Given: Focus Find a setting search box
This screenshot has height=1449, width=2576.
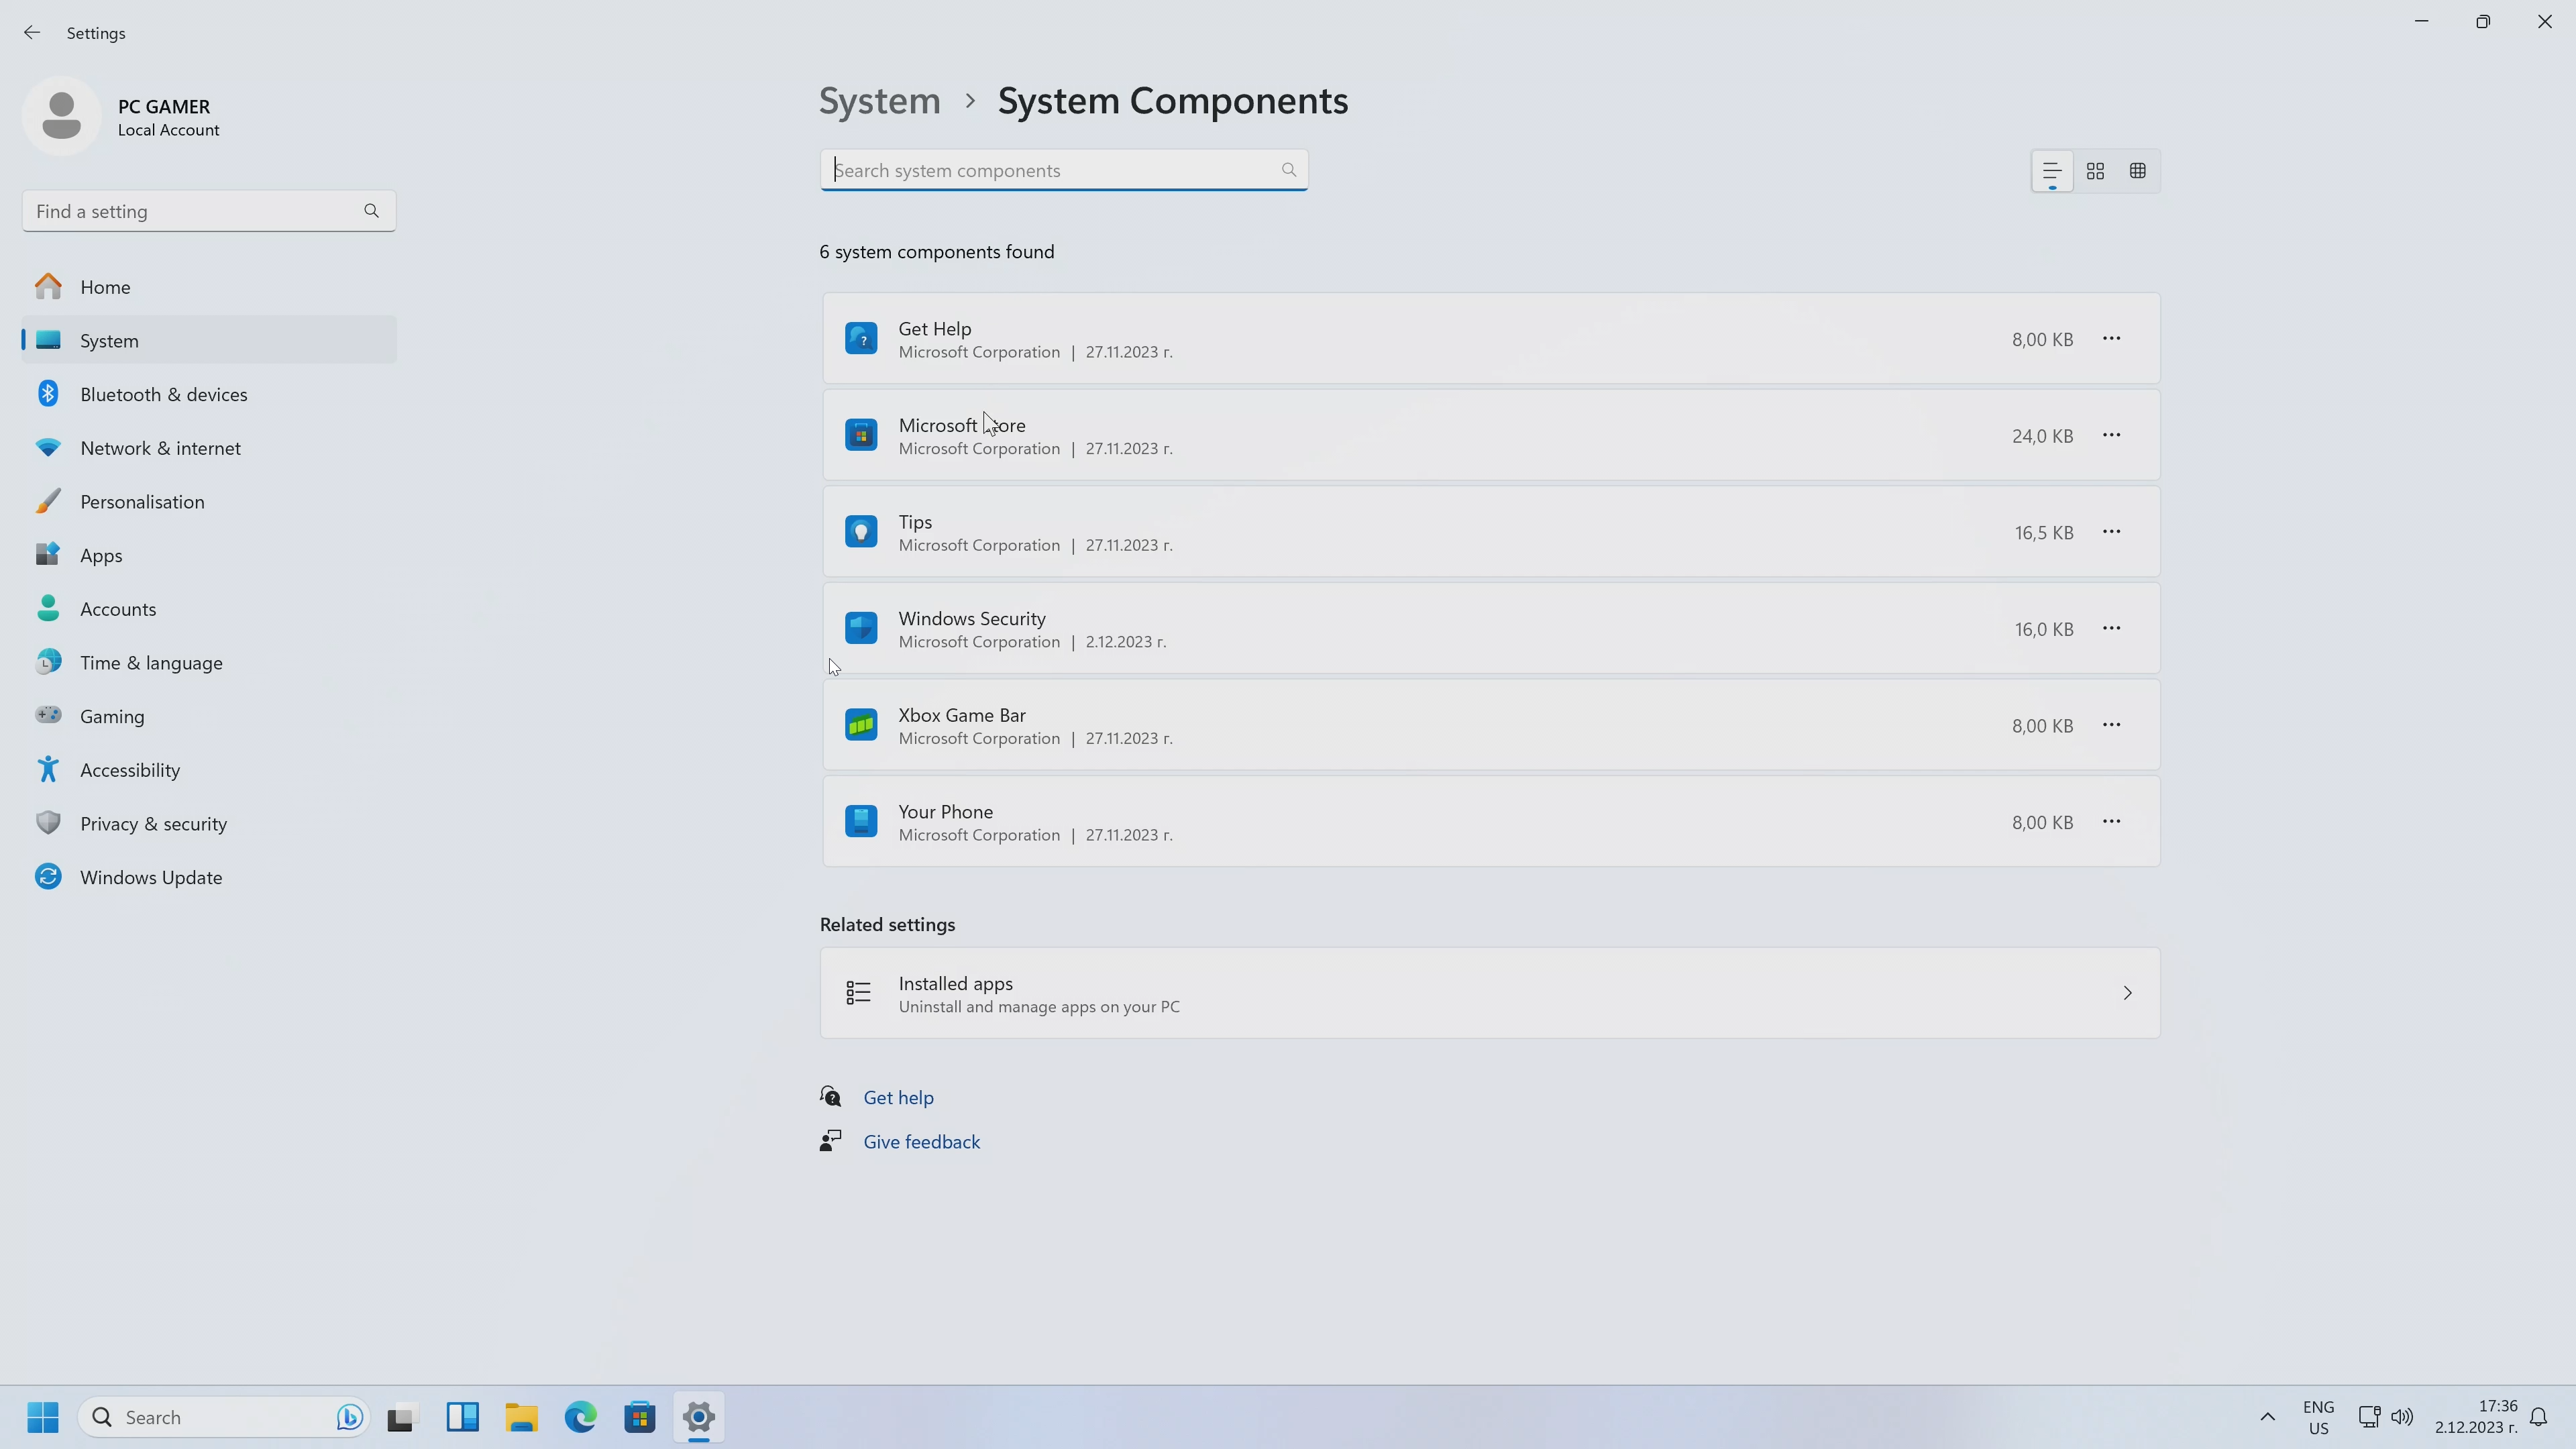Looking at the screenshot, I should click(209, 211).
